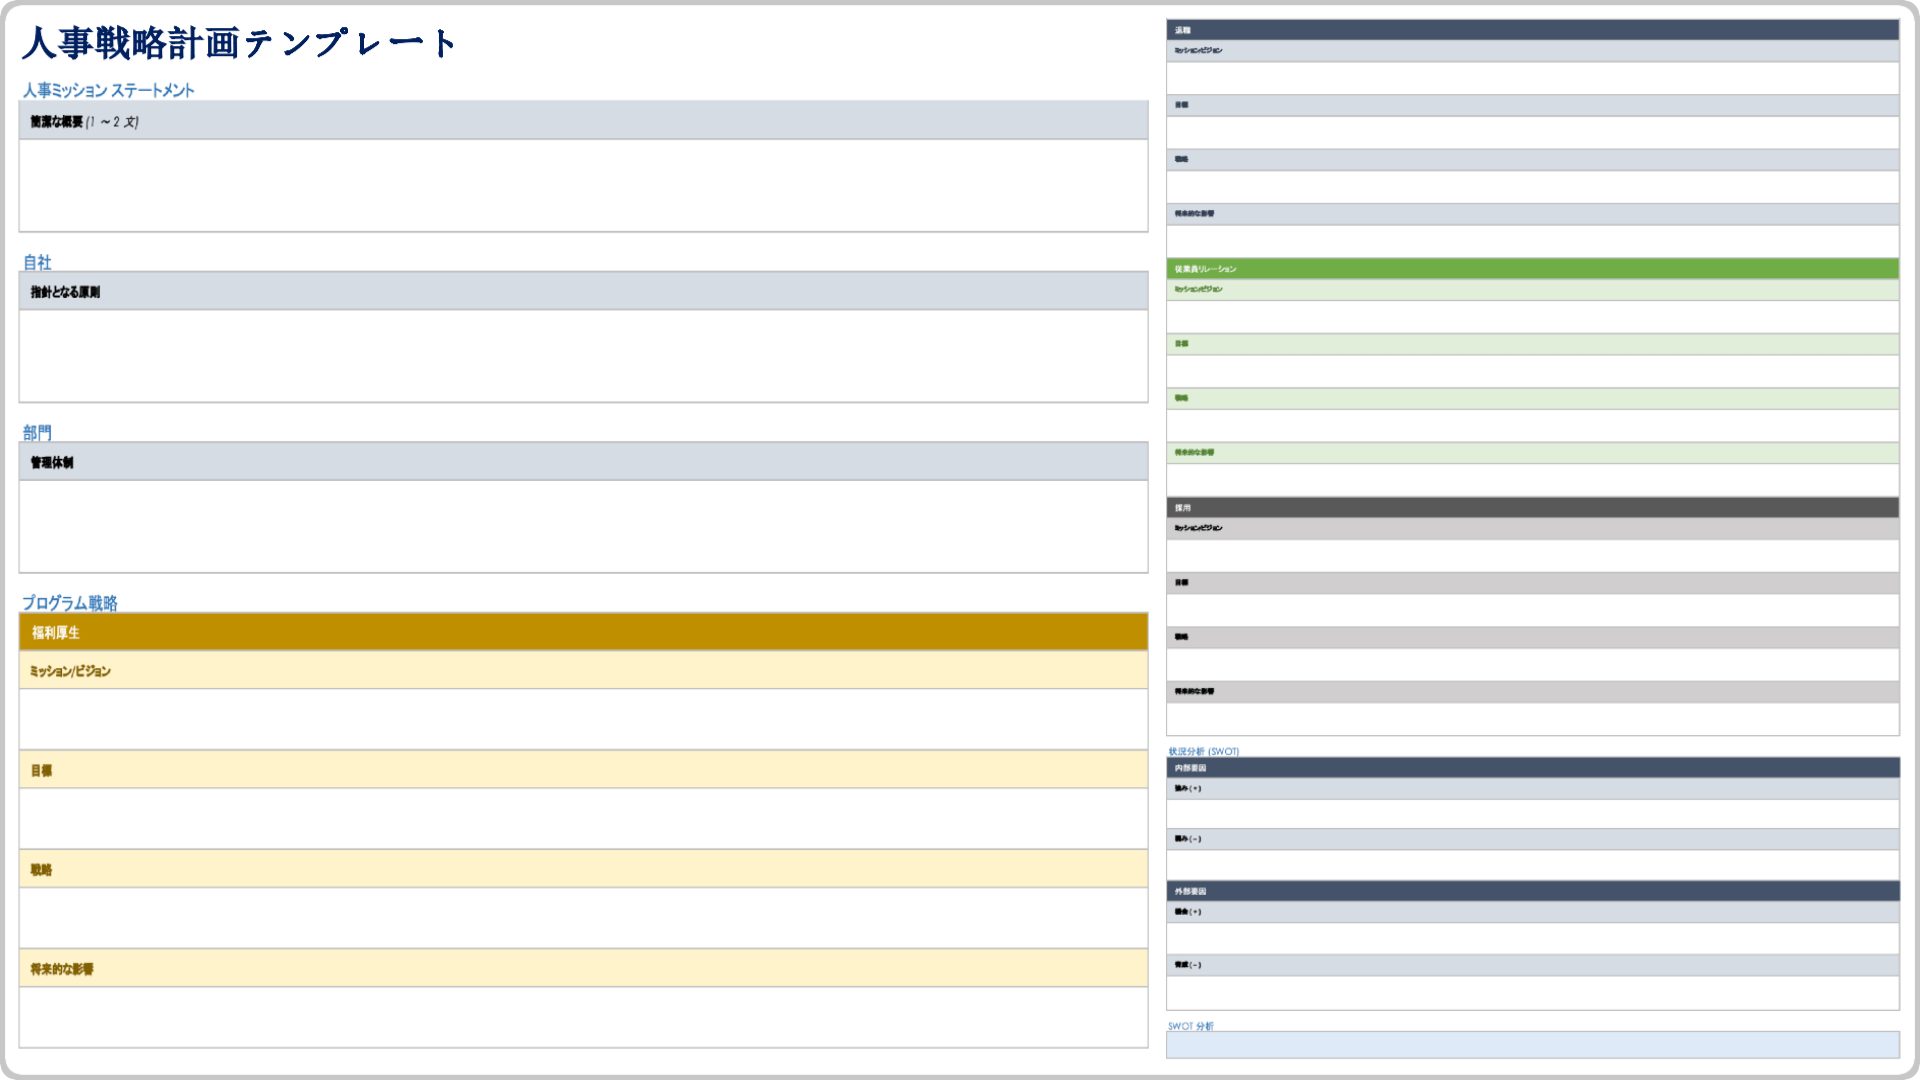The height and width of the screenshot is (1080, 1920).
Task: Click the gold 福利厚生 section banner
Action: point(583,632)
